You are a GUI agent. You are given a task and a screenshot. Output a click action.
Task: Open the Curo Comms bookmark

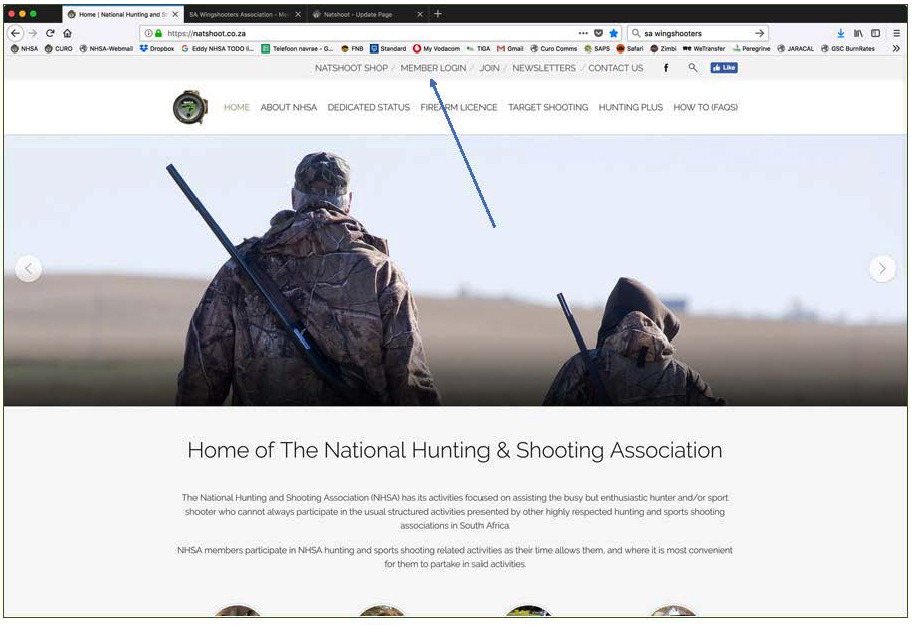pos(554,48)
